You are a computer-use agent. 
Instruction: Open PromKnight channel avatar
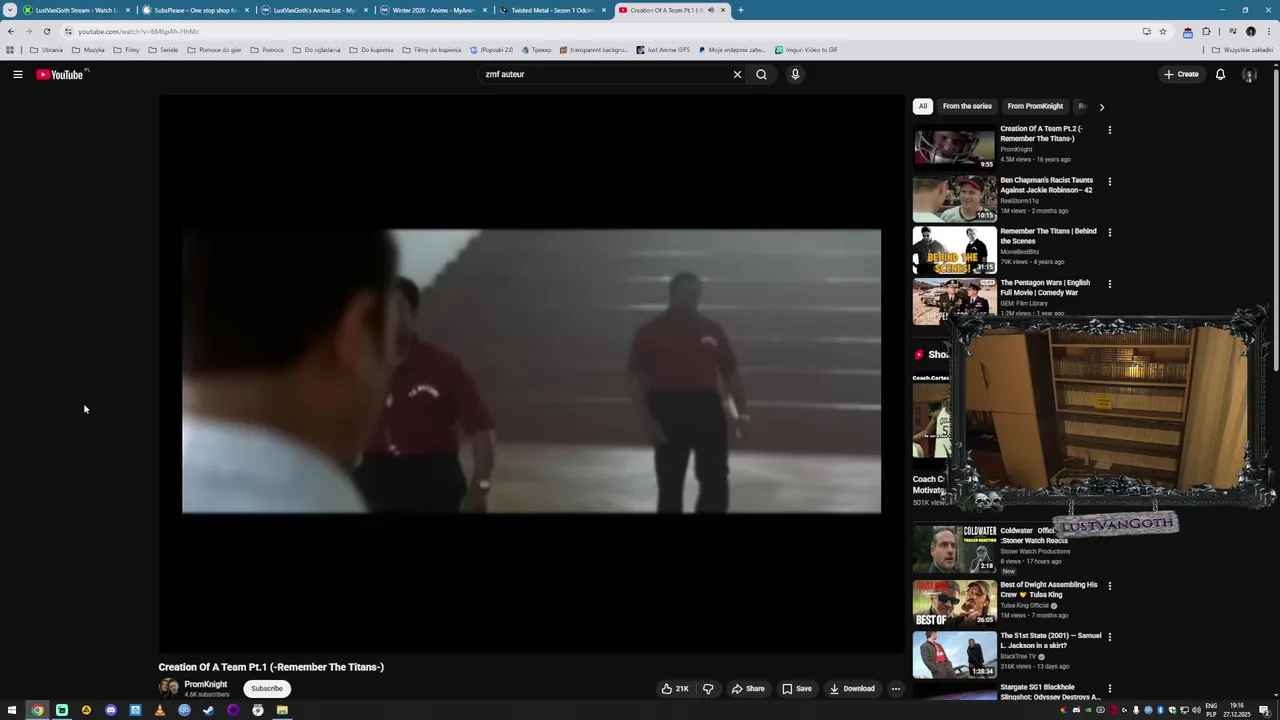click(169, 688)
